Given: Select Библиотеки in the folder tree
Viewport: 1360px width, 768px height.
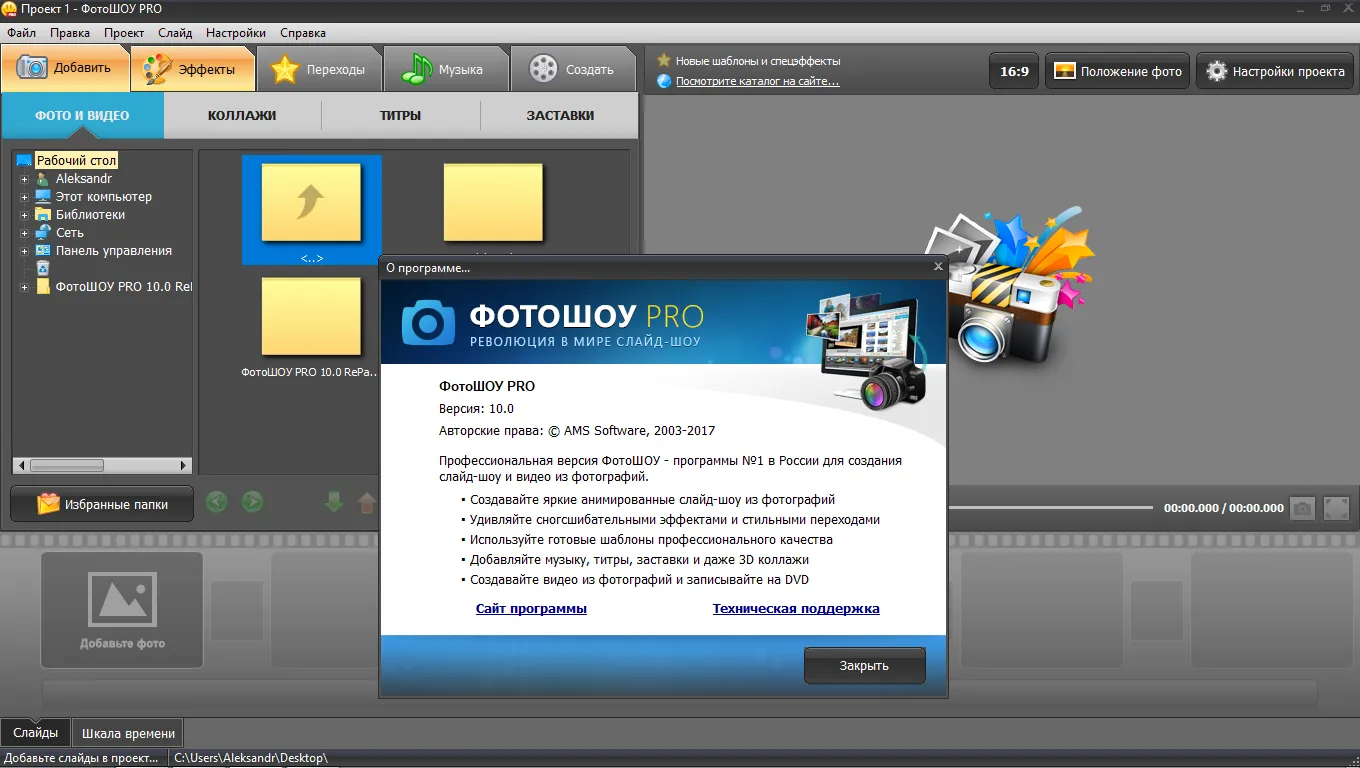Looking at the screenshot, I should click(x=90, y=215).
